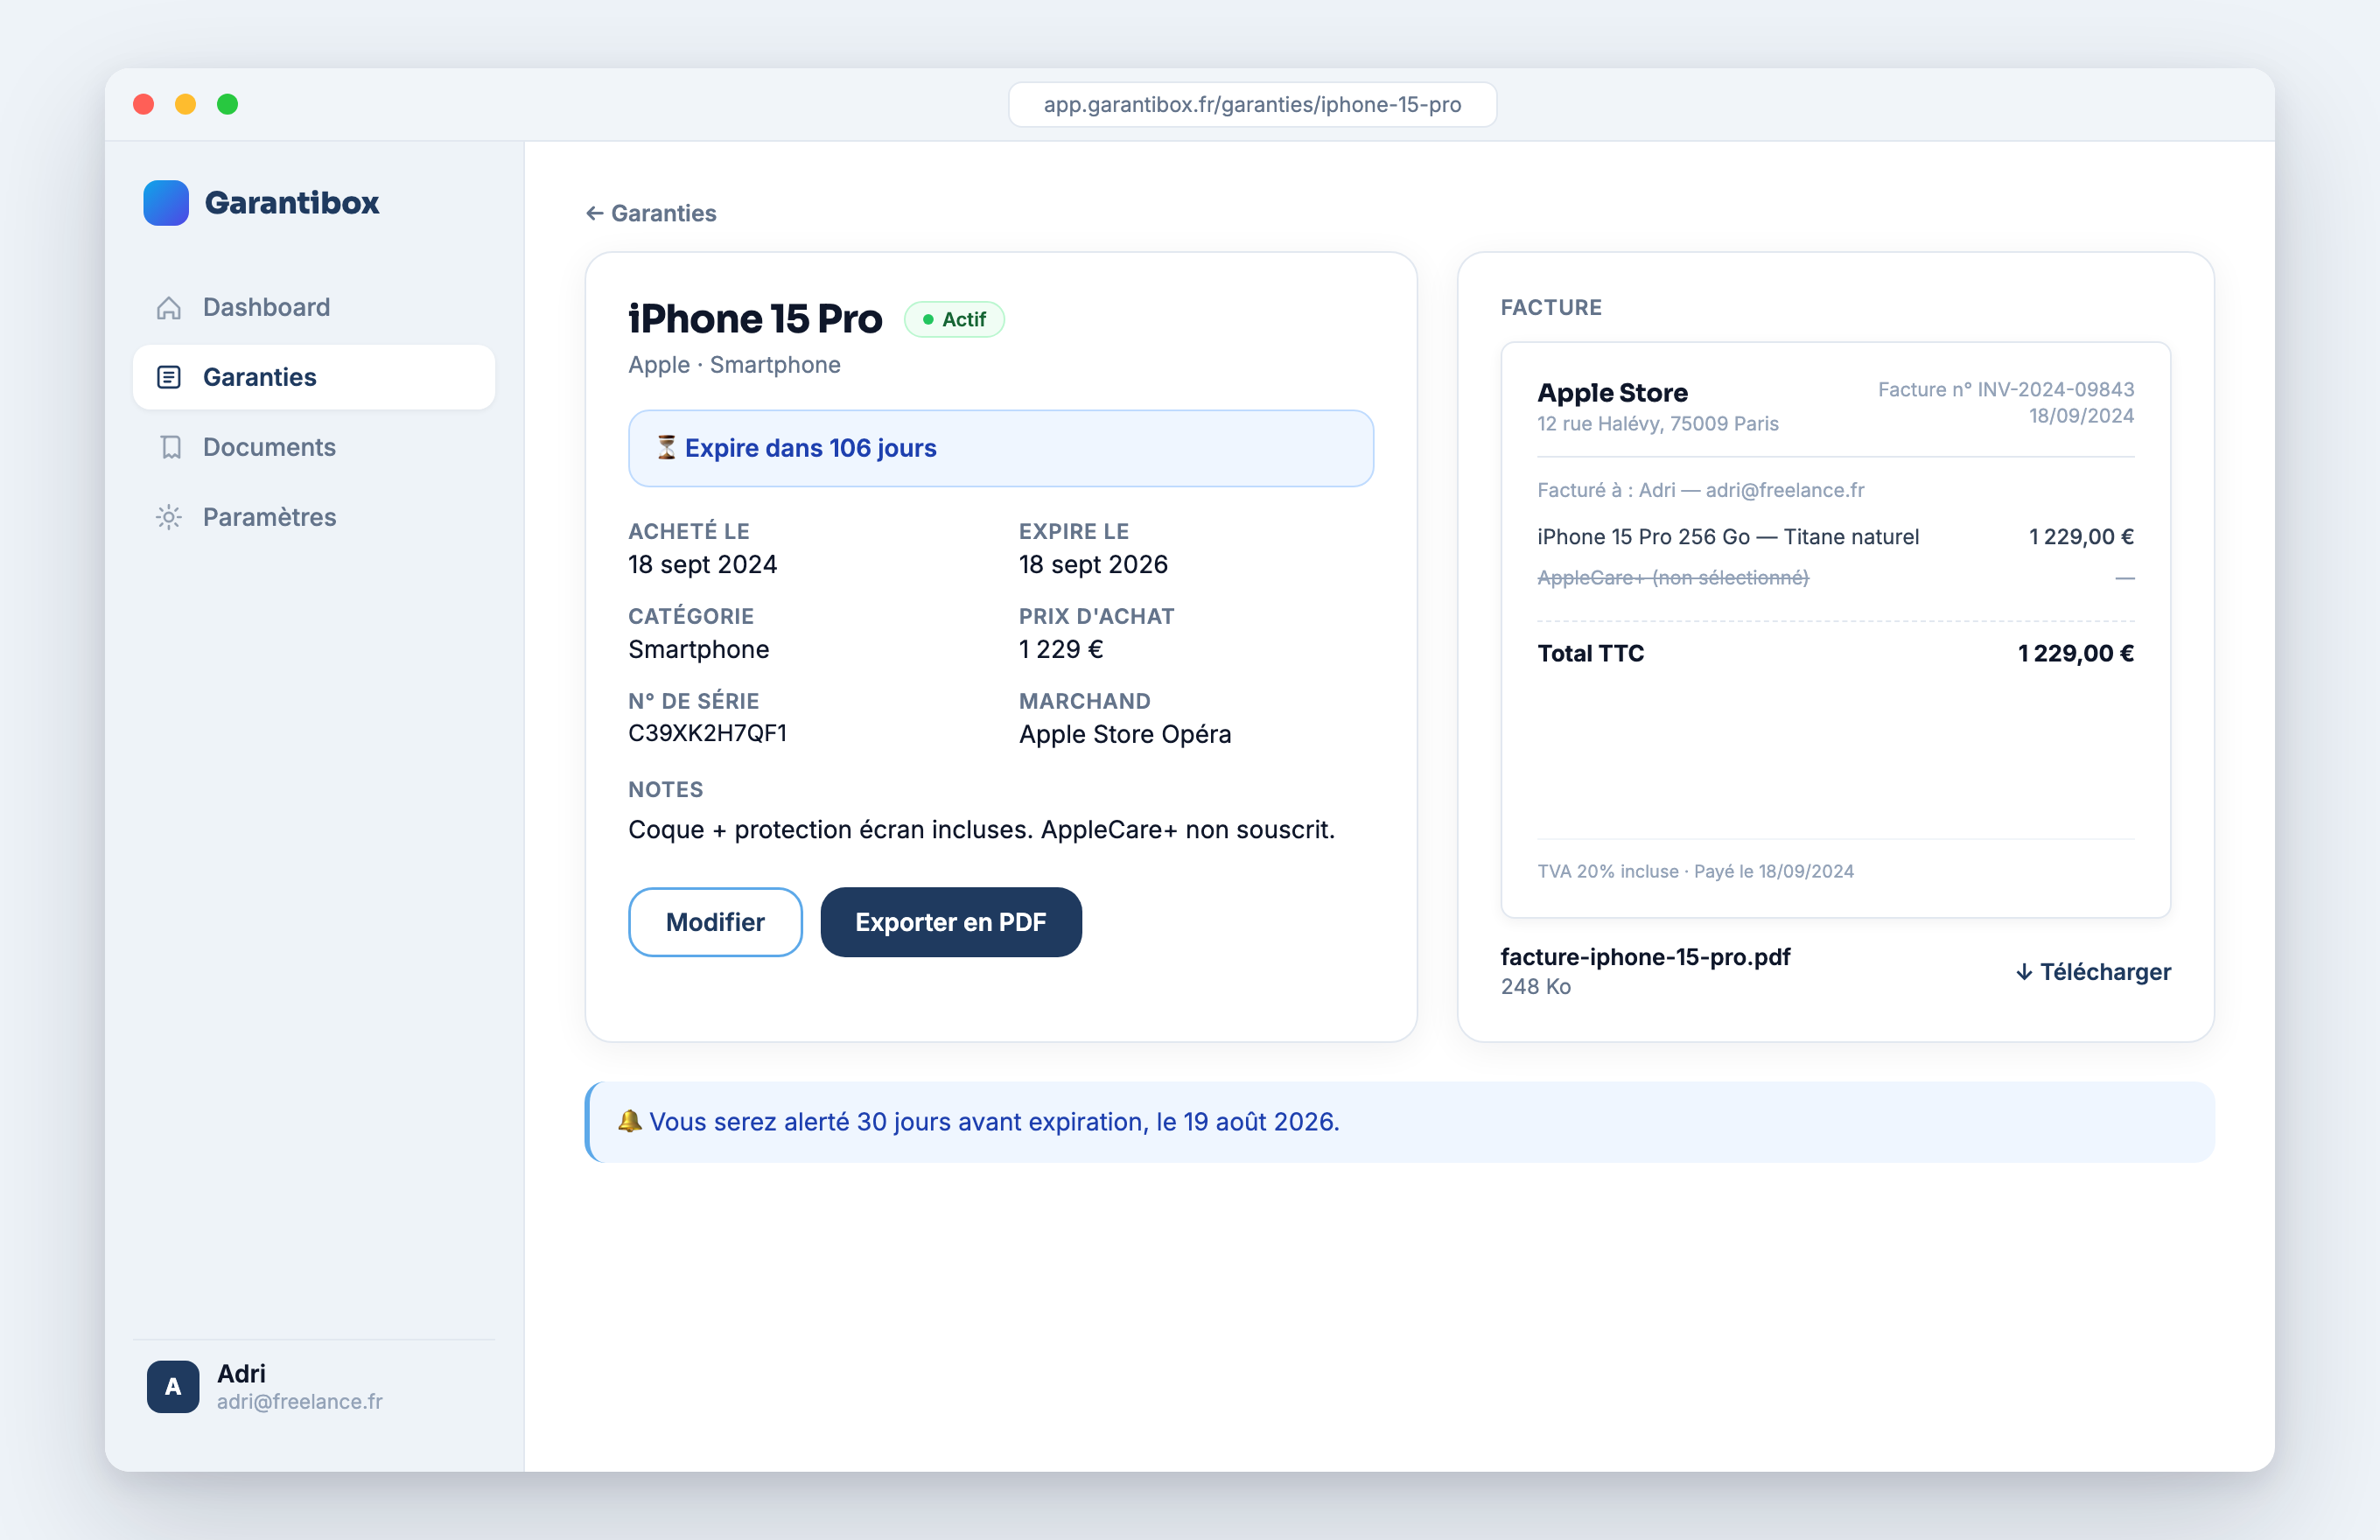The height and width of the screenshot is (1540, 2380).
Task: Click the iPhone 15 Pro 256 Go line item
Action: pyautogui.click(x=1728, y=537)
